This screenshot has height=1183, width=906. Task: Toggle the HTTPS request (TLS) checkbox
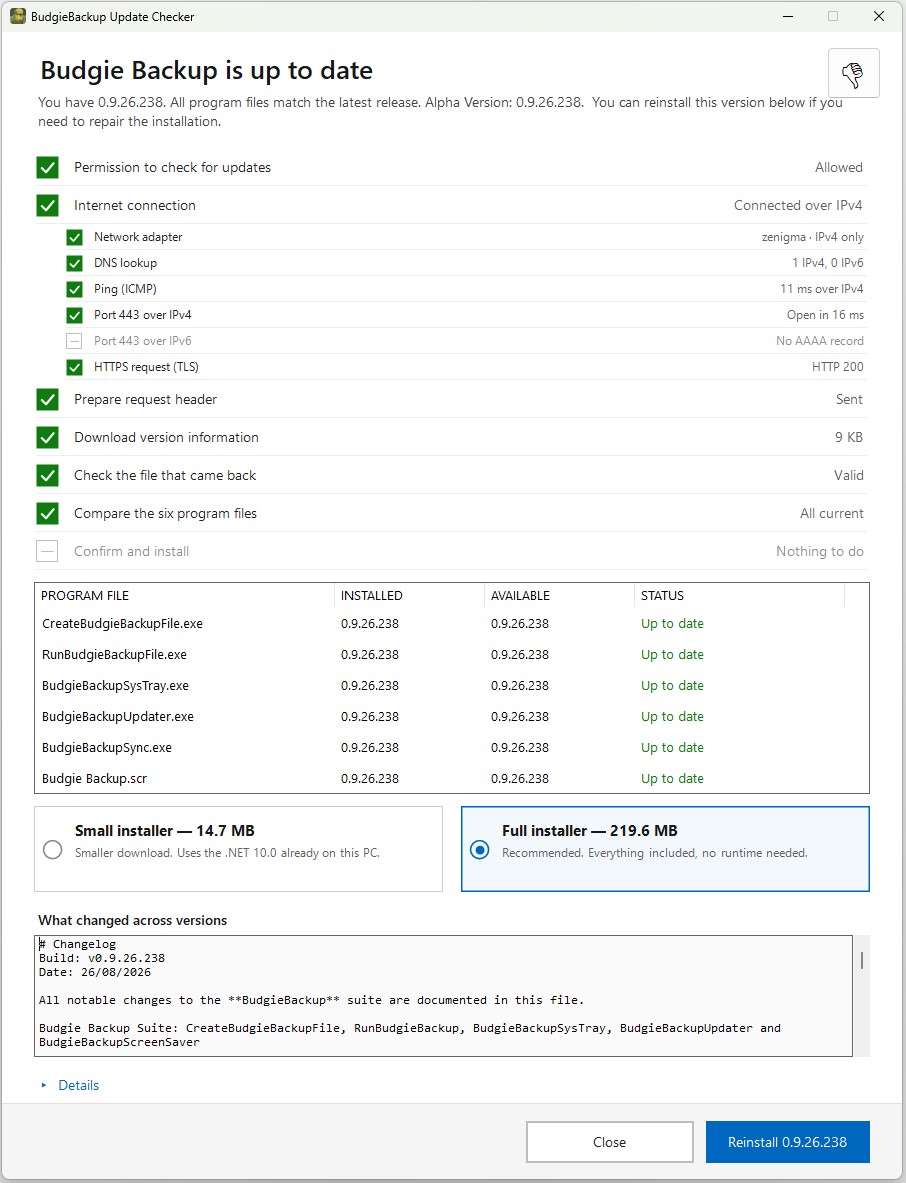coord(74,367)
